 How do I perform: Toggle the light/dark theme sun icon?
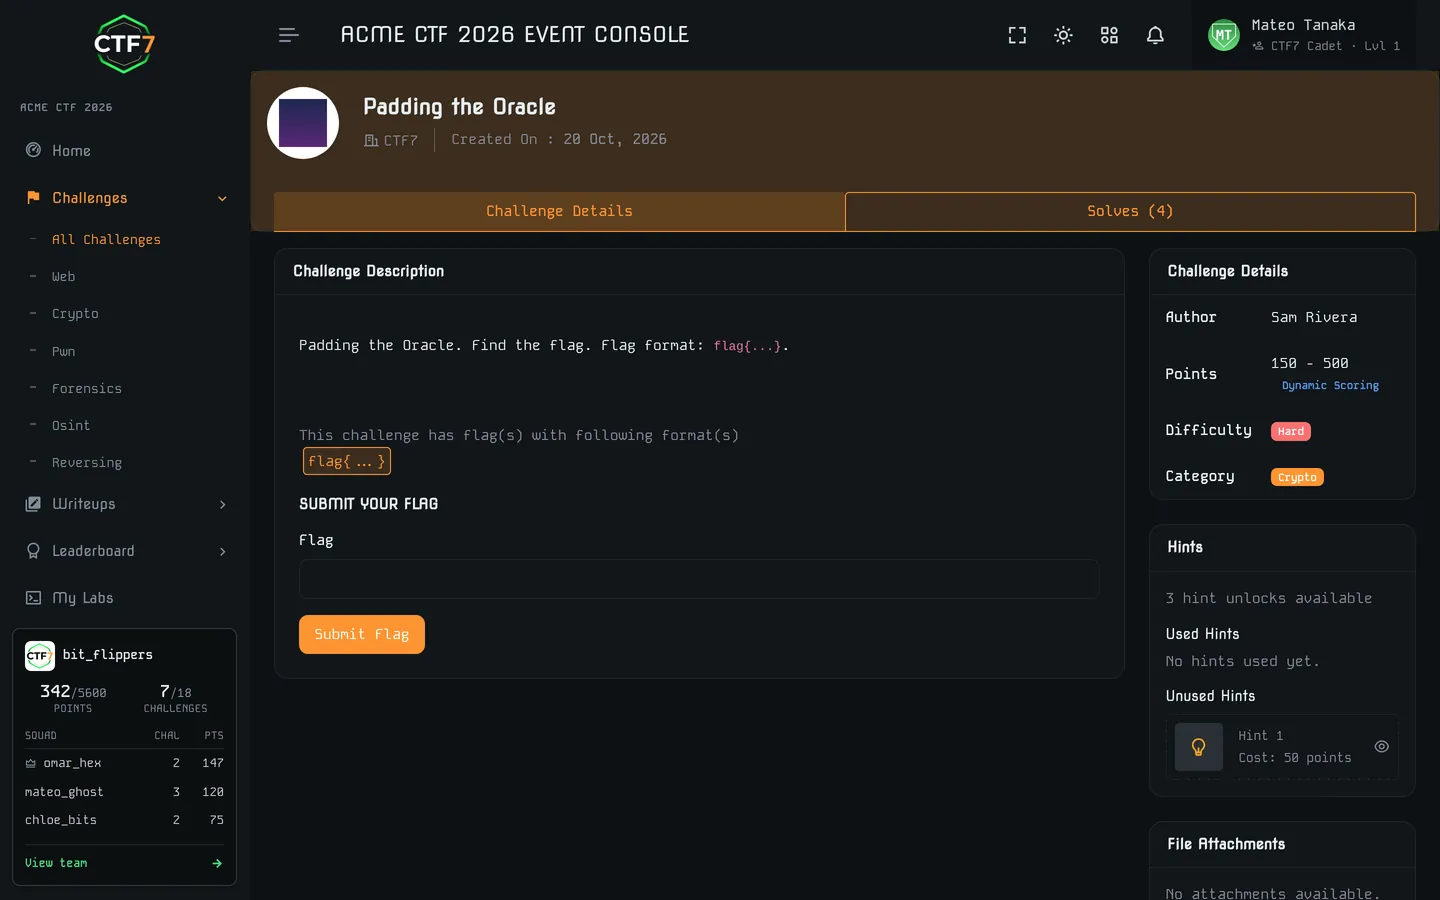tap(1063, 35)
